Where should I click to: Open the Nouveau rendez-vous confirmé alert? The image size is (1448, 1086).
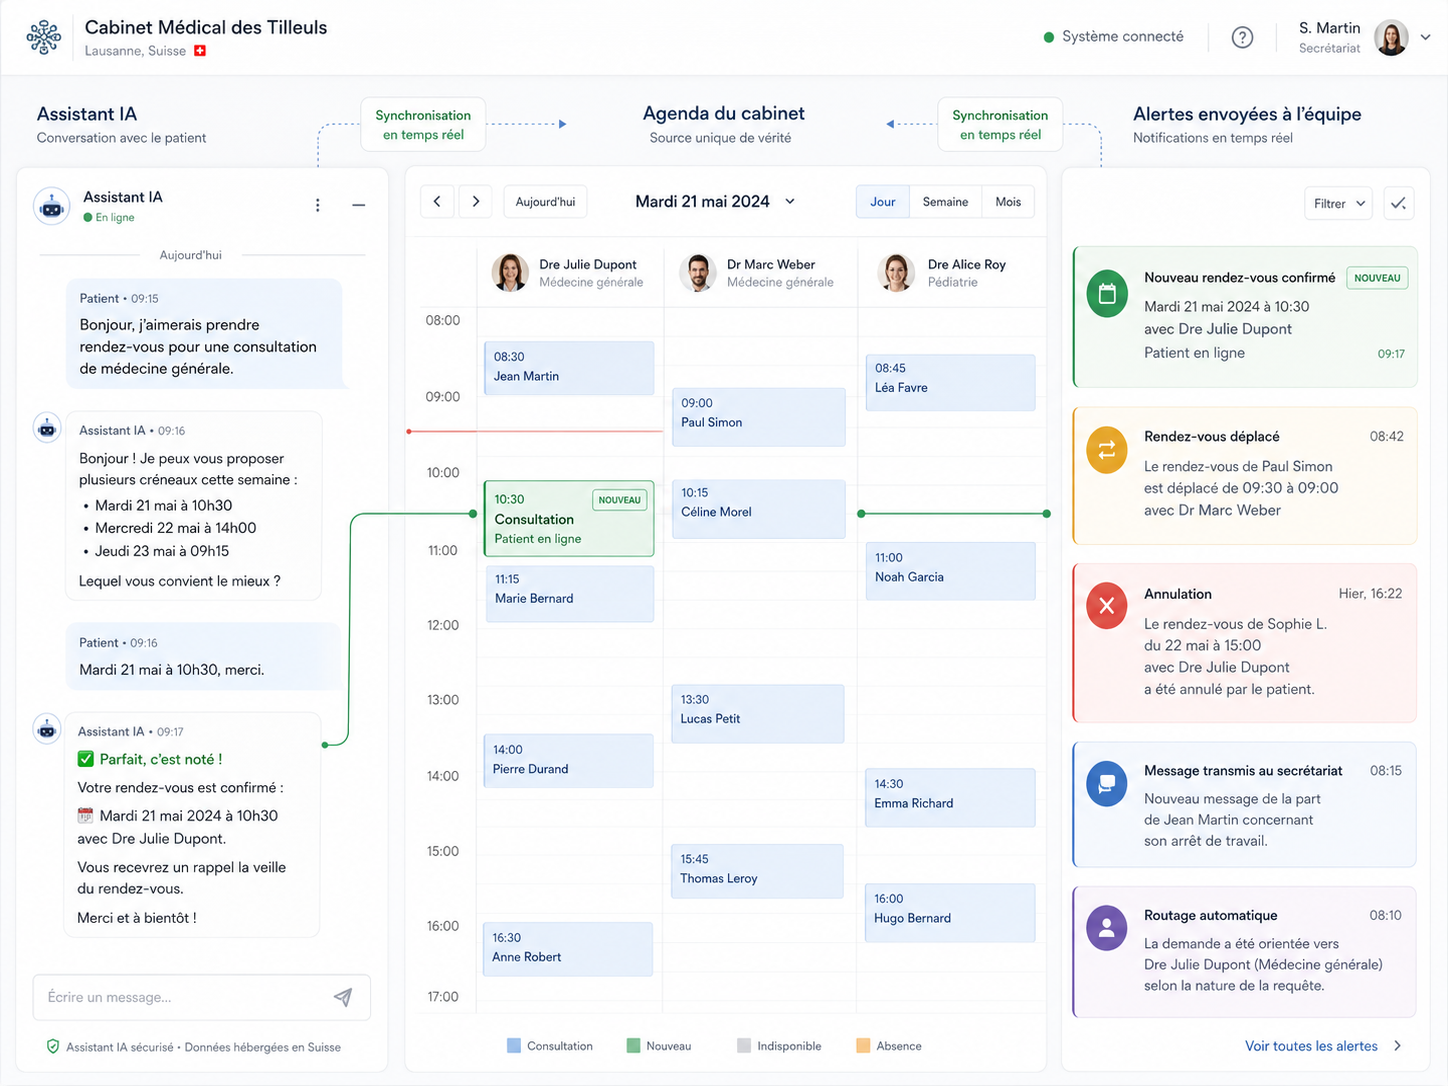click(1245, 316)
